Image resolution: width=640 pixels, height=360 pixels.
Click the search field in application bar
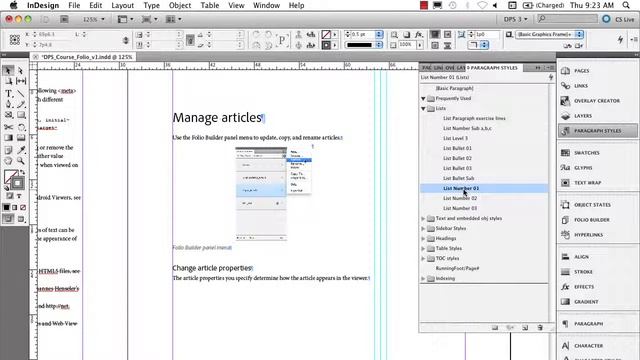[x=568, y=19]
